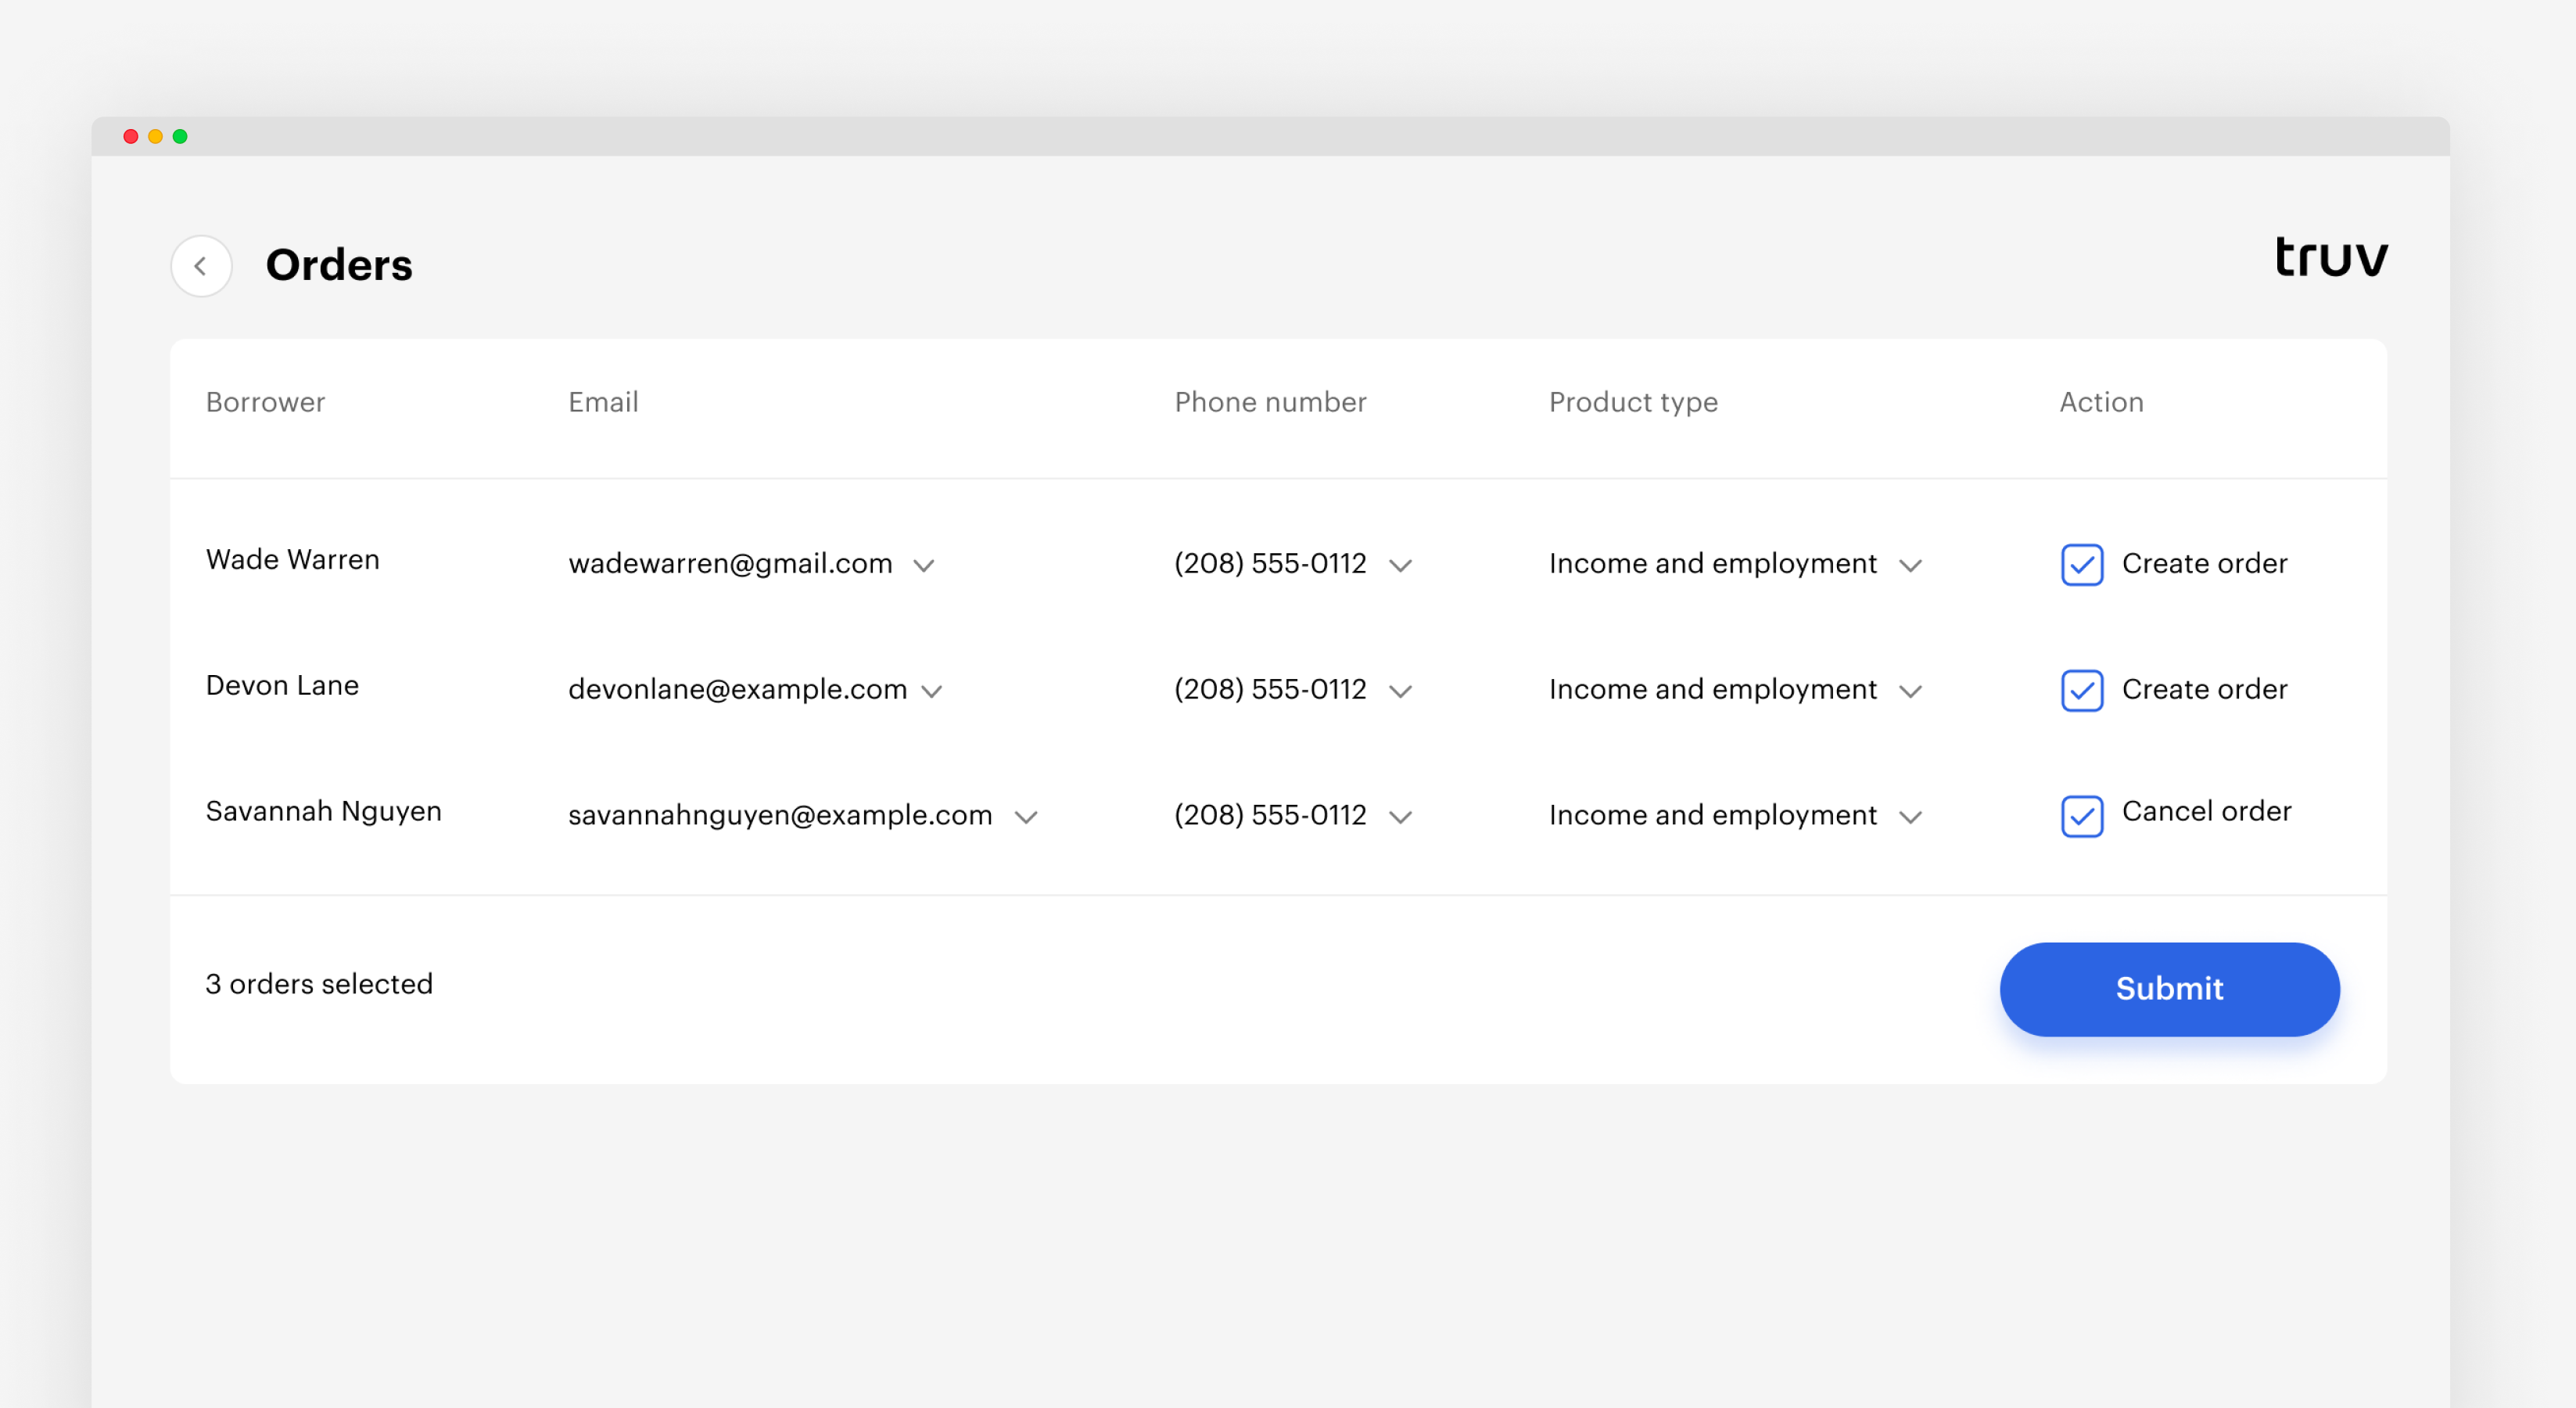Open Wade Warren's phone number dropdown
This screenshot has width=2576, height=1408.
point(1400,566)
